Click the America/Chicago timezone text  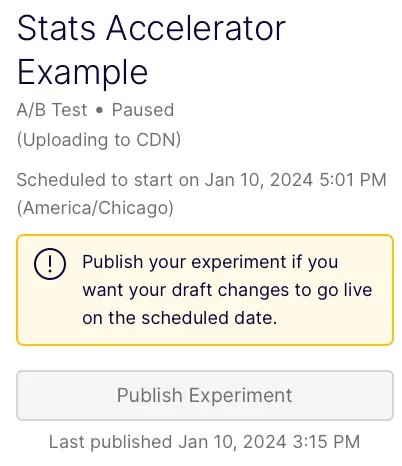click(x=95, y=208)
